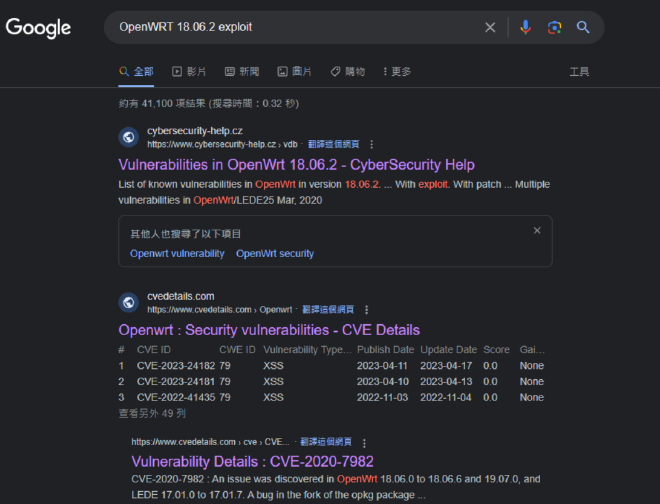
Task: Click the CVE-2022-41435 table cell
Action: click(x=176, y=397)
